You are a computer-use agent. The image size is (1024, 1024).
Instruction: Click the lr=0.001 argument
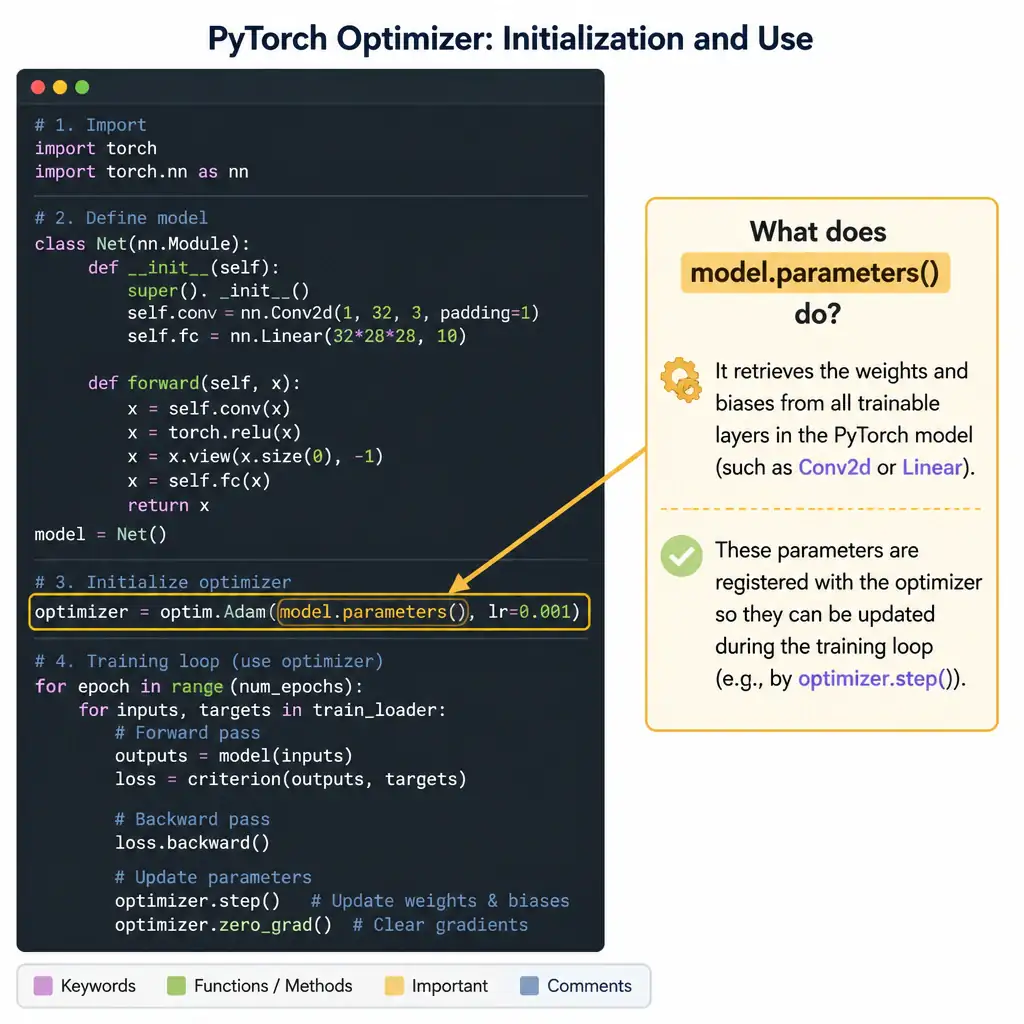coord(530,612)
